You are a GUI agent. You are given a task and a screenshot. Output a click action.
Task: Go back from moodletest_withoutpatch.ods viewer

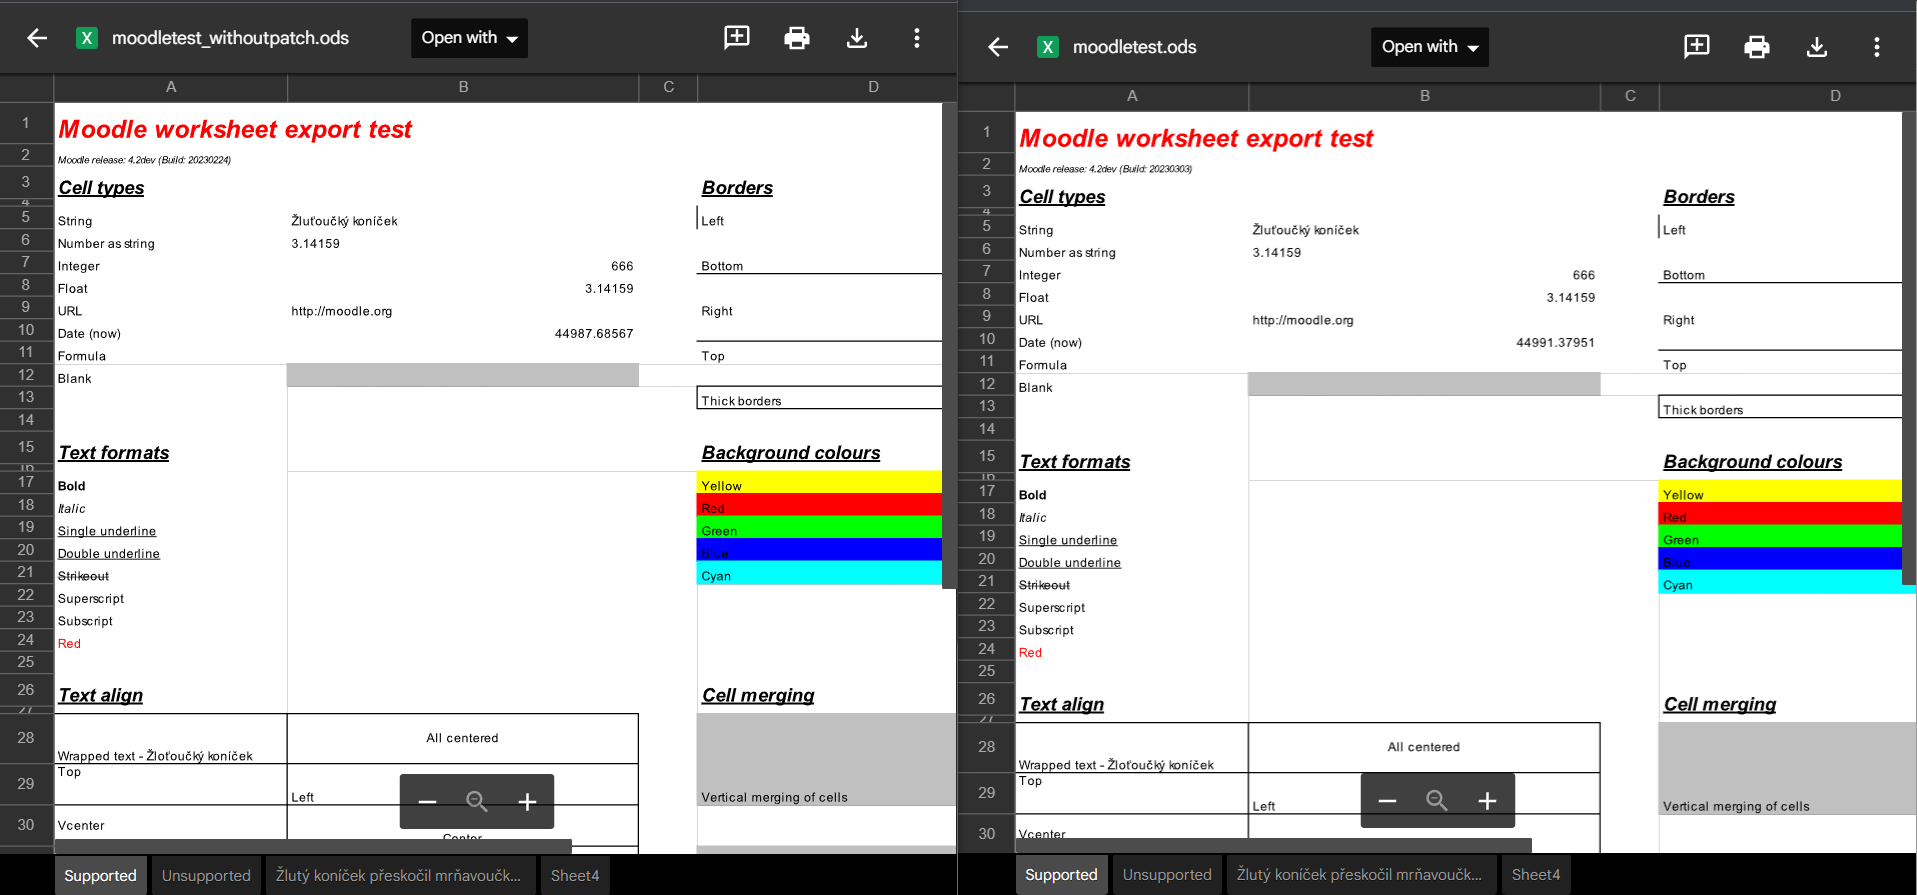tap(37, 38)
